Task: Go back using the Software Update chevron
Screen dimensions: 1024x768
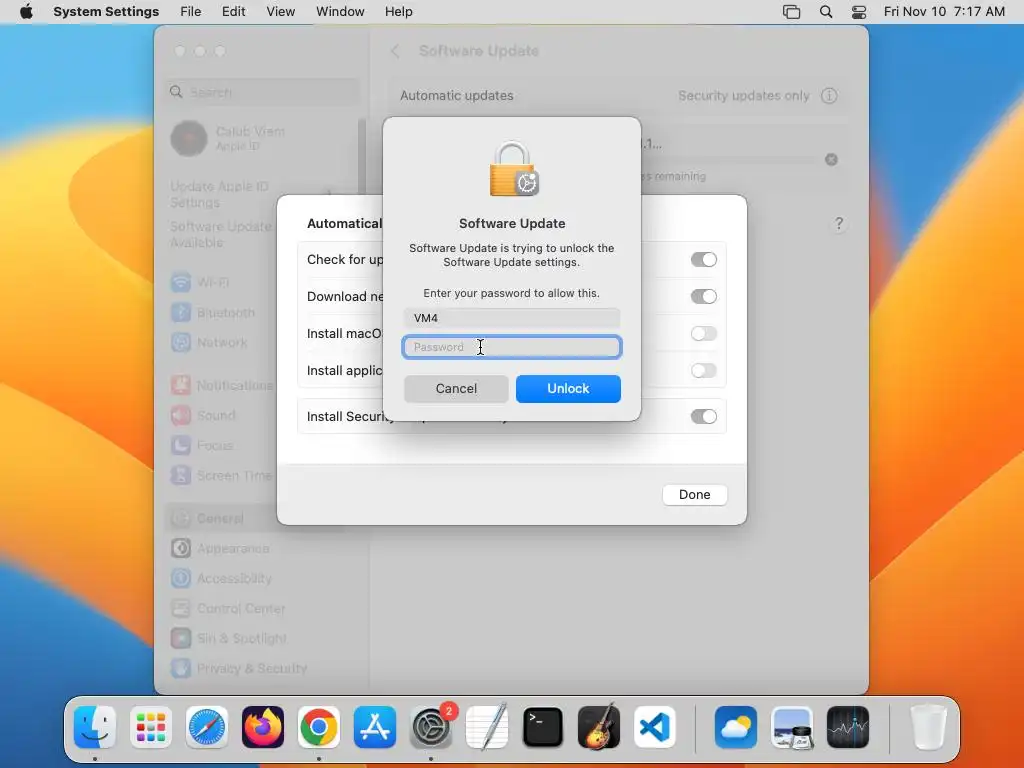Action: pos(395,51)
